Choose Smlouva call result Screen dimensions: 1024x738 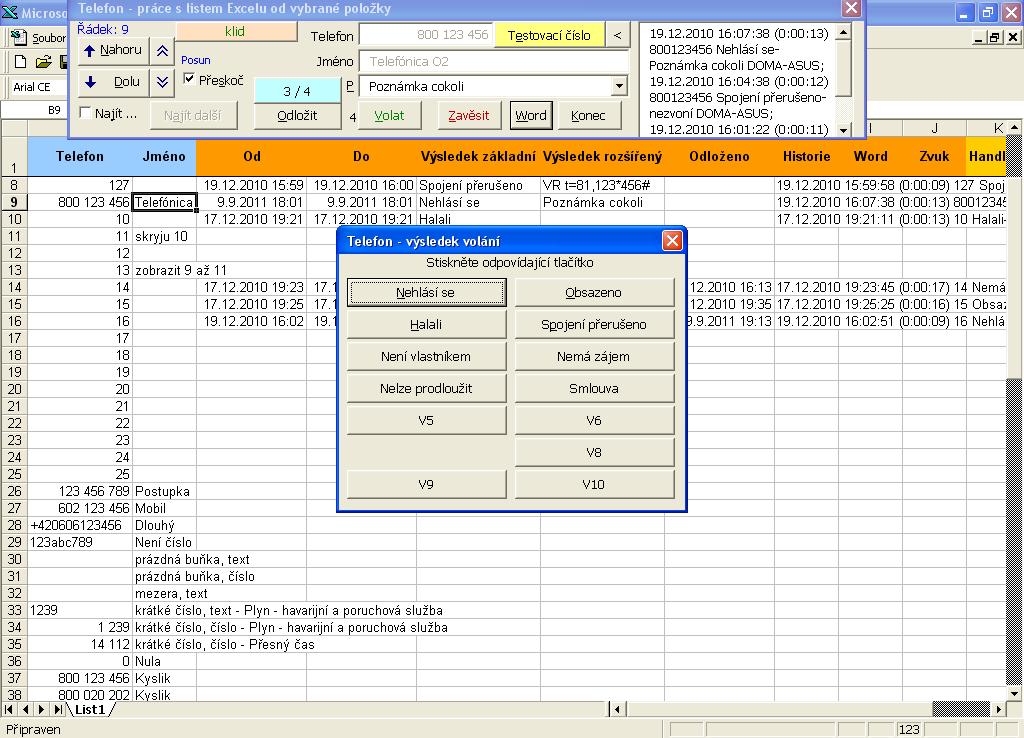coord(594,389)
